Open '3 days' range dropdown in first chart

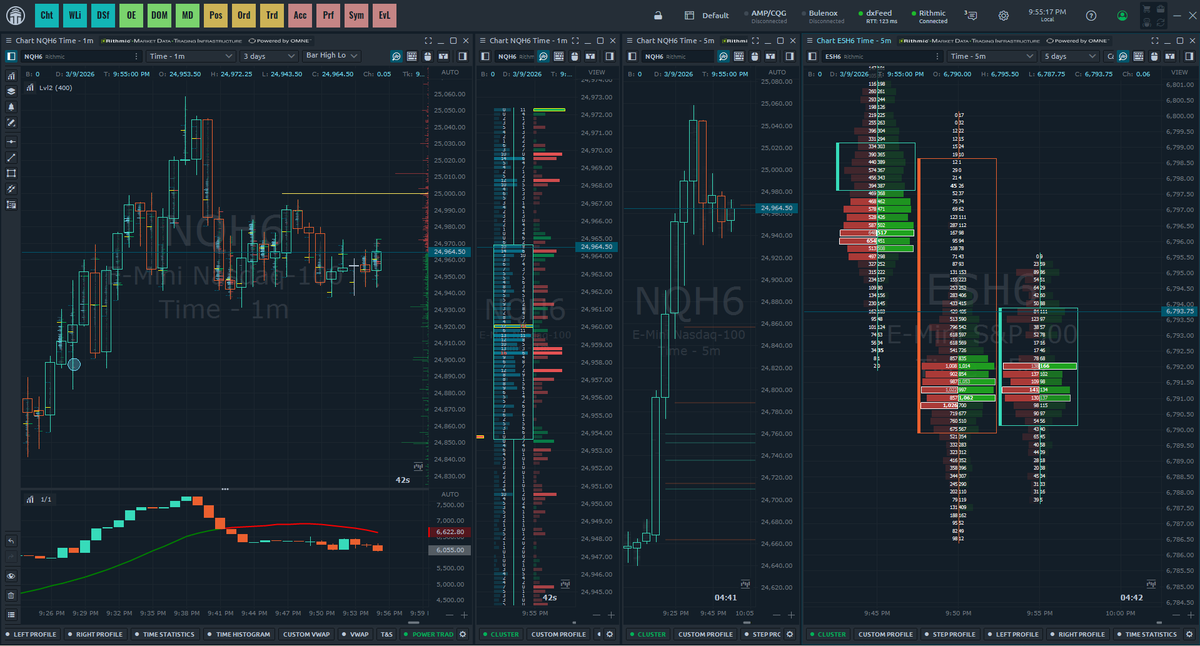coord(268,56)
